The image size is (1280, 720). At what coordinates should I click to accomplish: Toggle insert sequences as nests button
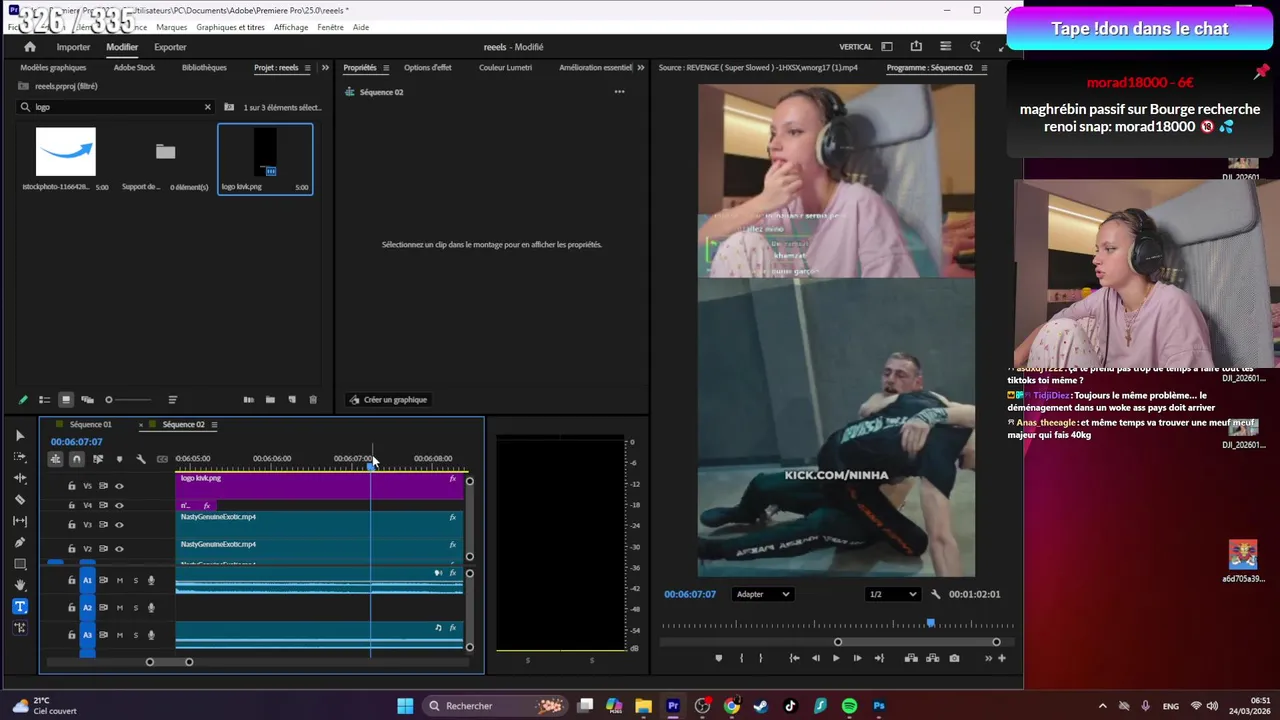pyautogui.click(x=55, y=459)
